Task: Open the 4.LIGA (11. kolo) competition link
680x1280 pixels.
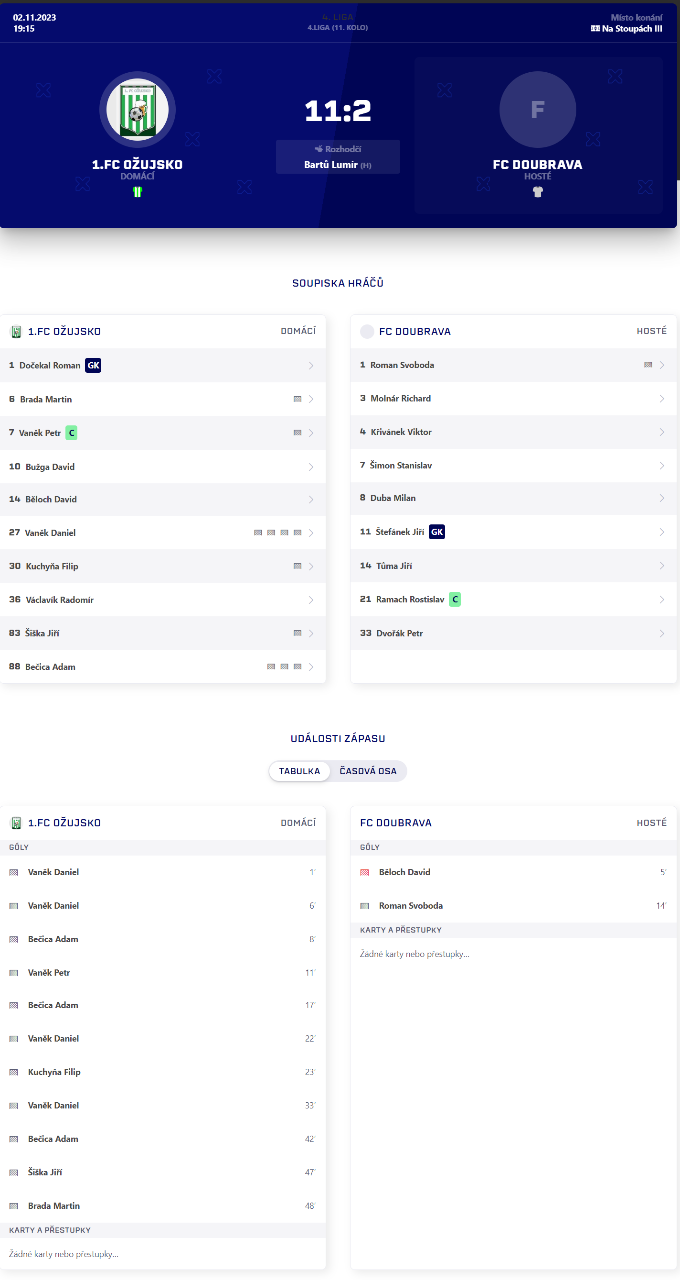Action: coord(338,27)
